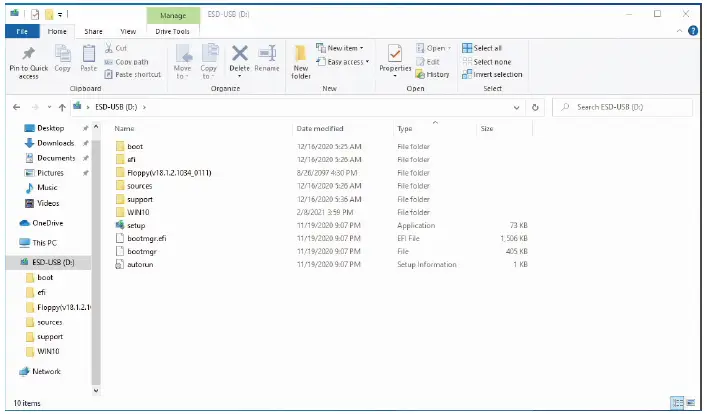The width and height of the screenshot is (707, 414).
Task: Select the bootmgr.efi file
Action: (x=147, y=238)
